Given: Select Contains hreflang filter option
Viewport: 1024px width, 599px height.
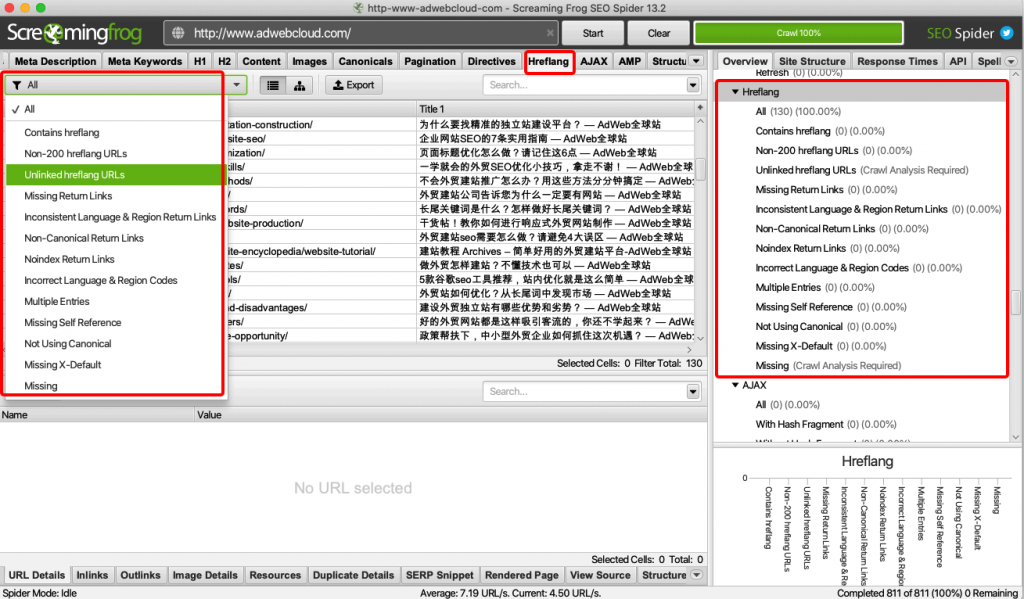Looking at the screenshot, I should point(114,133).
